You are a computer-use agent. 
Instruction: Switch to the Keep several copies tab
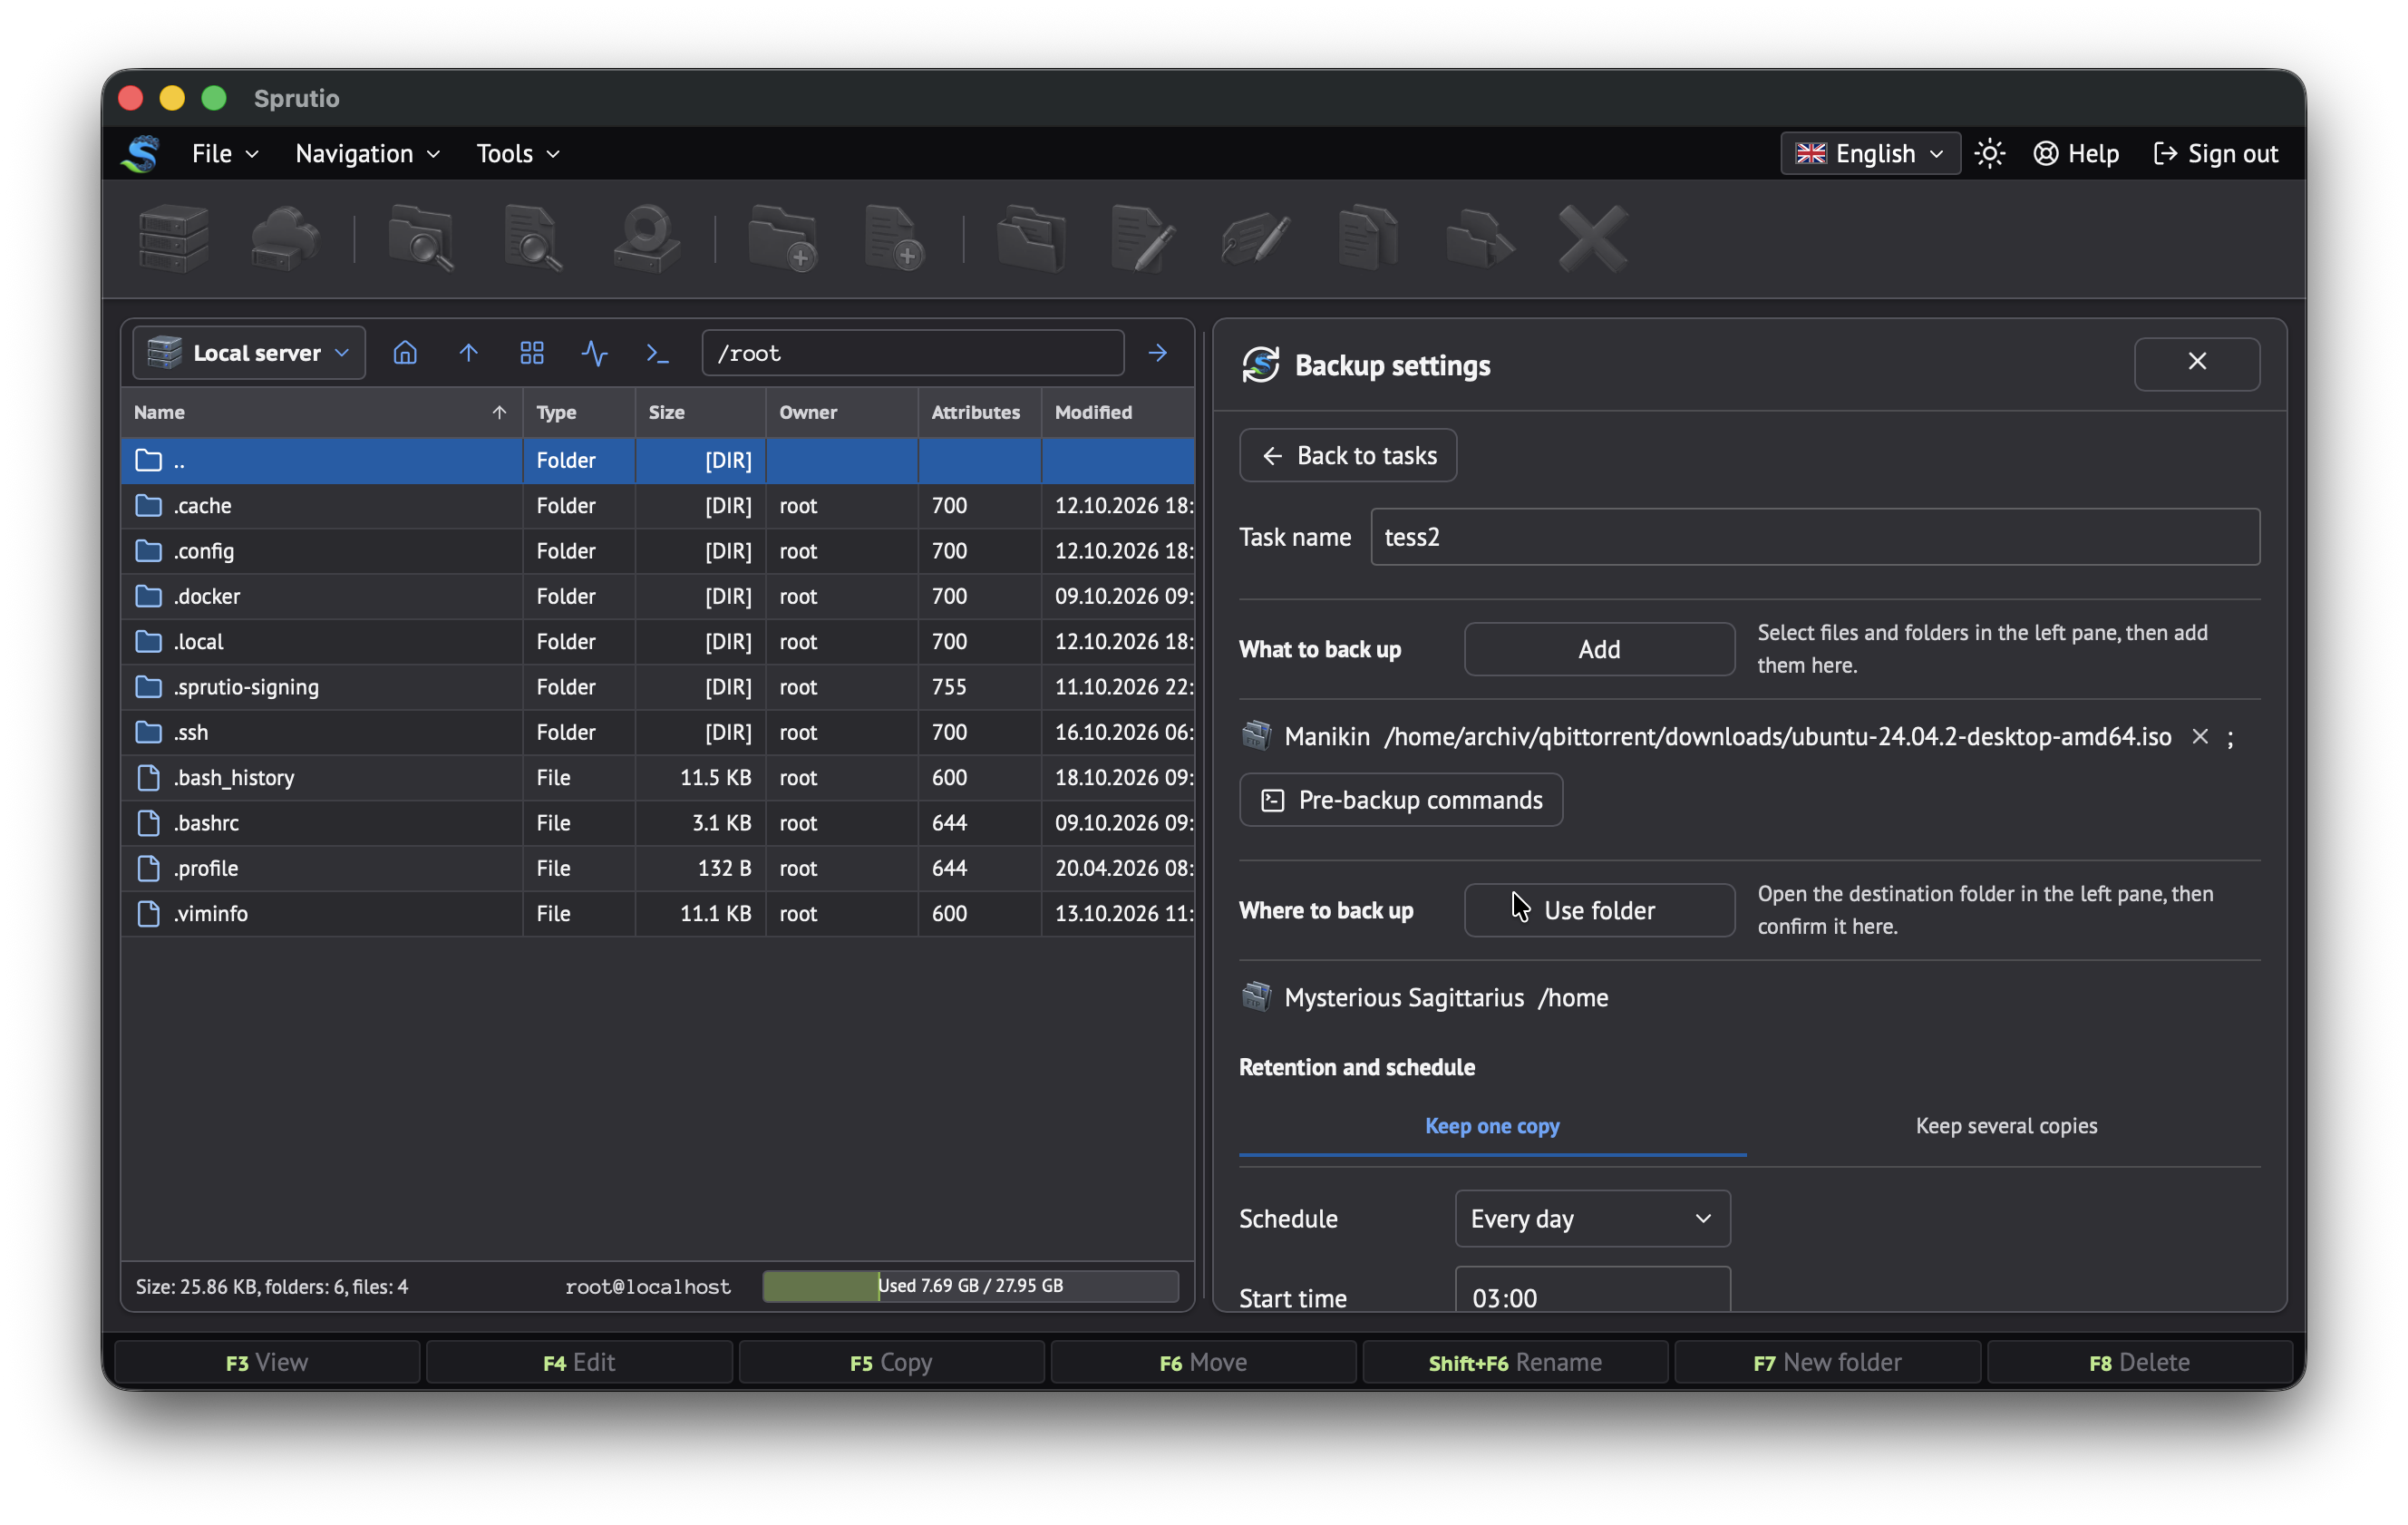pos(2006,1125)
